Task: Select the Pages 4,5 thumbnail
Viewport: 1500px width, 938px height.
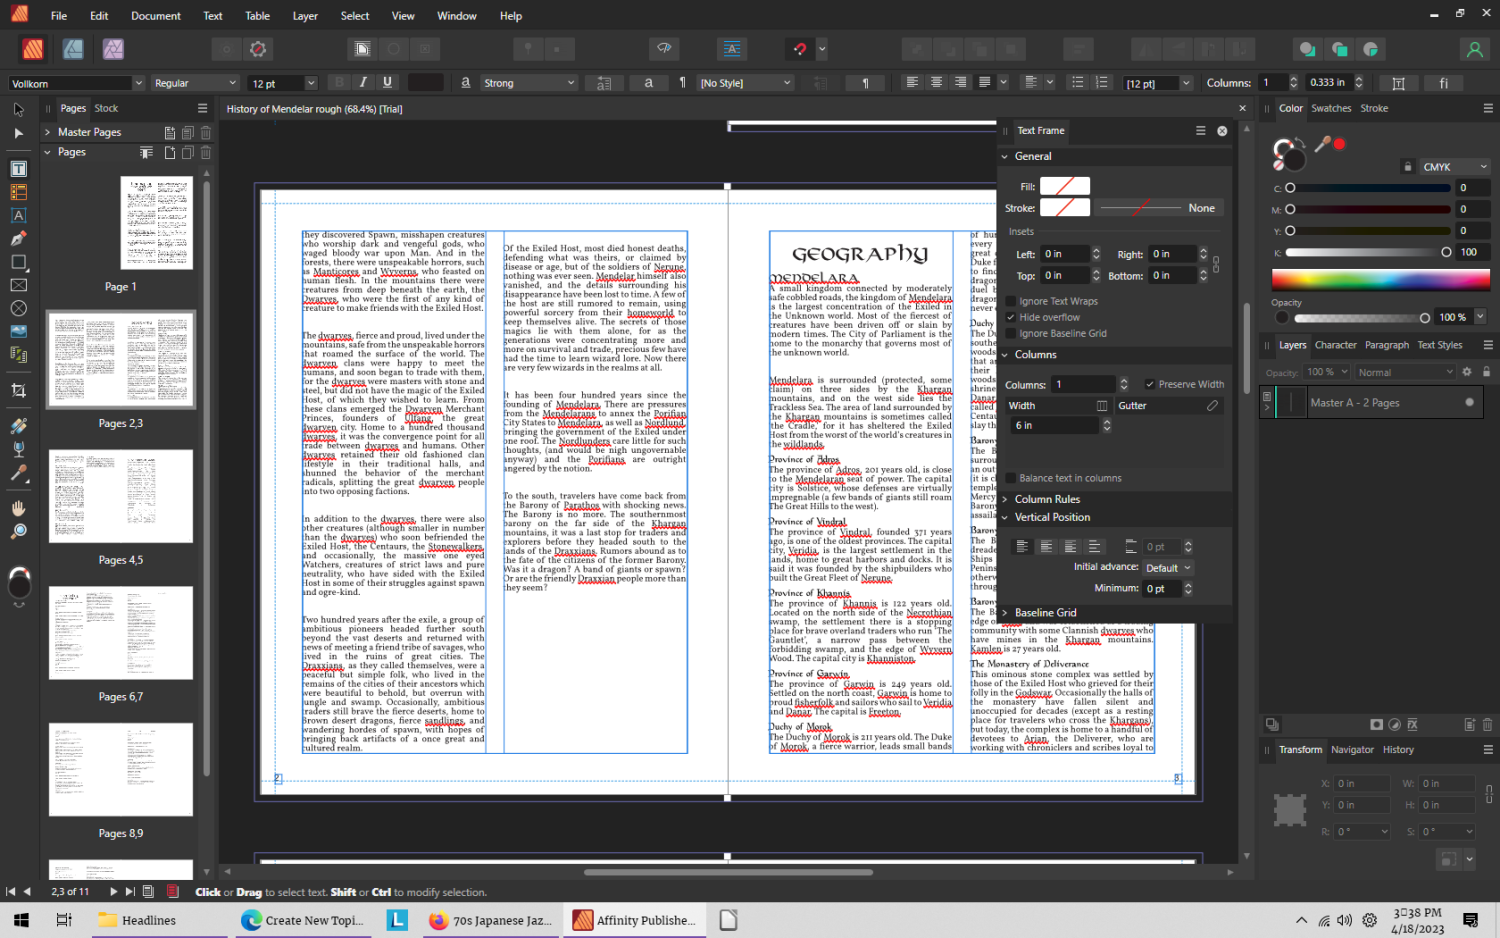Action: click(120, 496)
